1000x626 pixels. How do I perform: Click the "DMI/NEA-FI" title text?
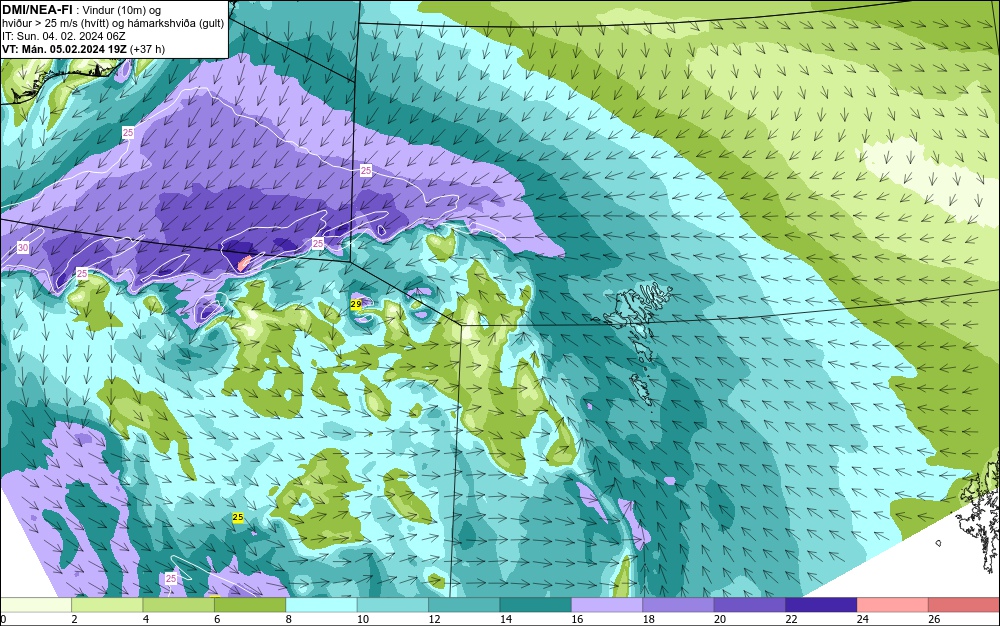(37, 9)
